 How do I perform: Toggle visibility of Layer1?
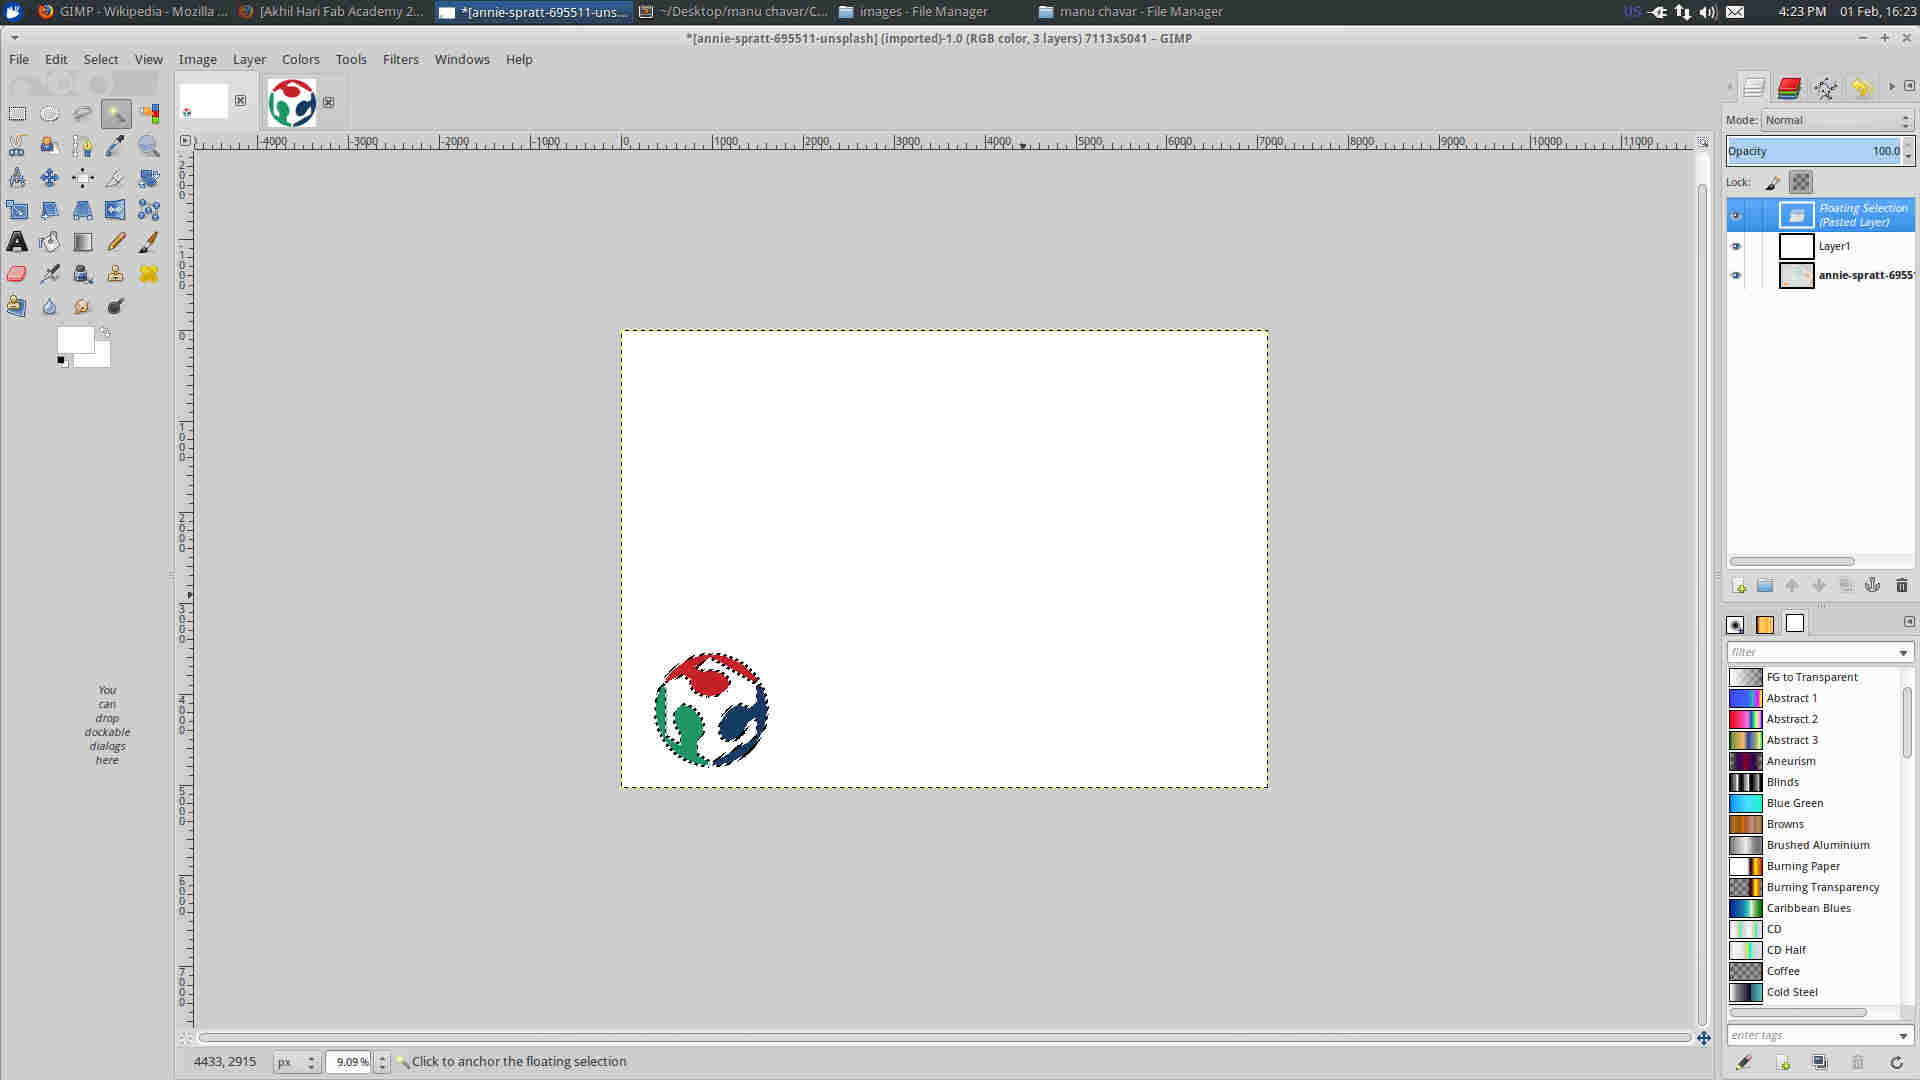(1735, 245)
